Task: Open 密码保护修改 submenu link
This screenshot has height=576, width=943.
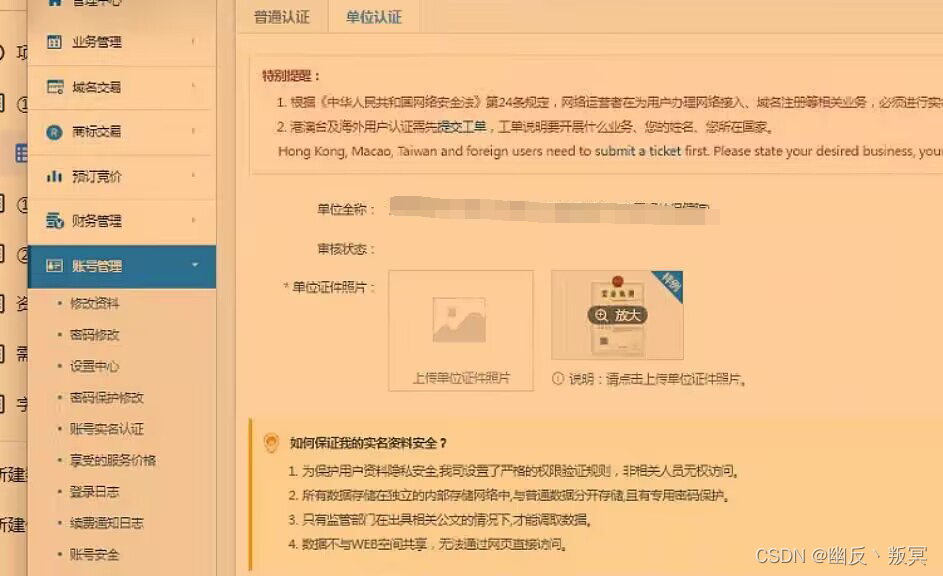Action: (x=106, y=397)
